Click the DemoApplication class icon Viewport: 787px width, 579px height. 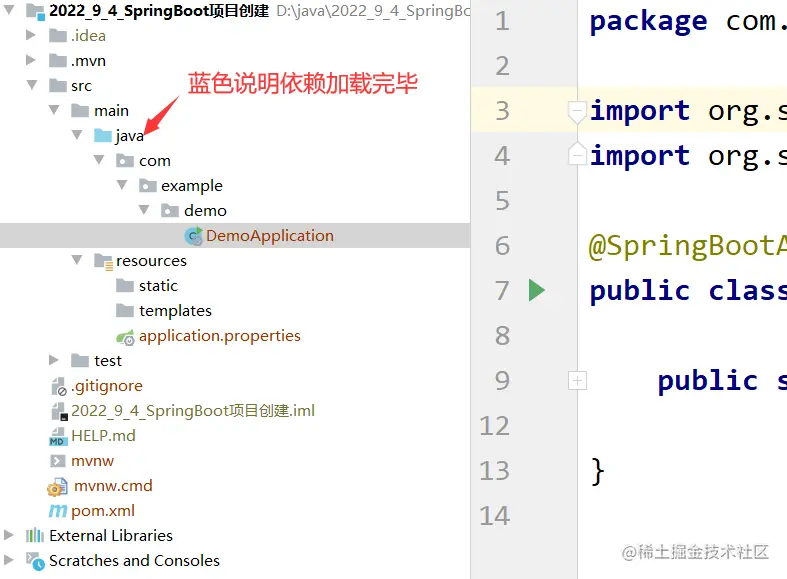194,236
